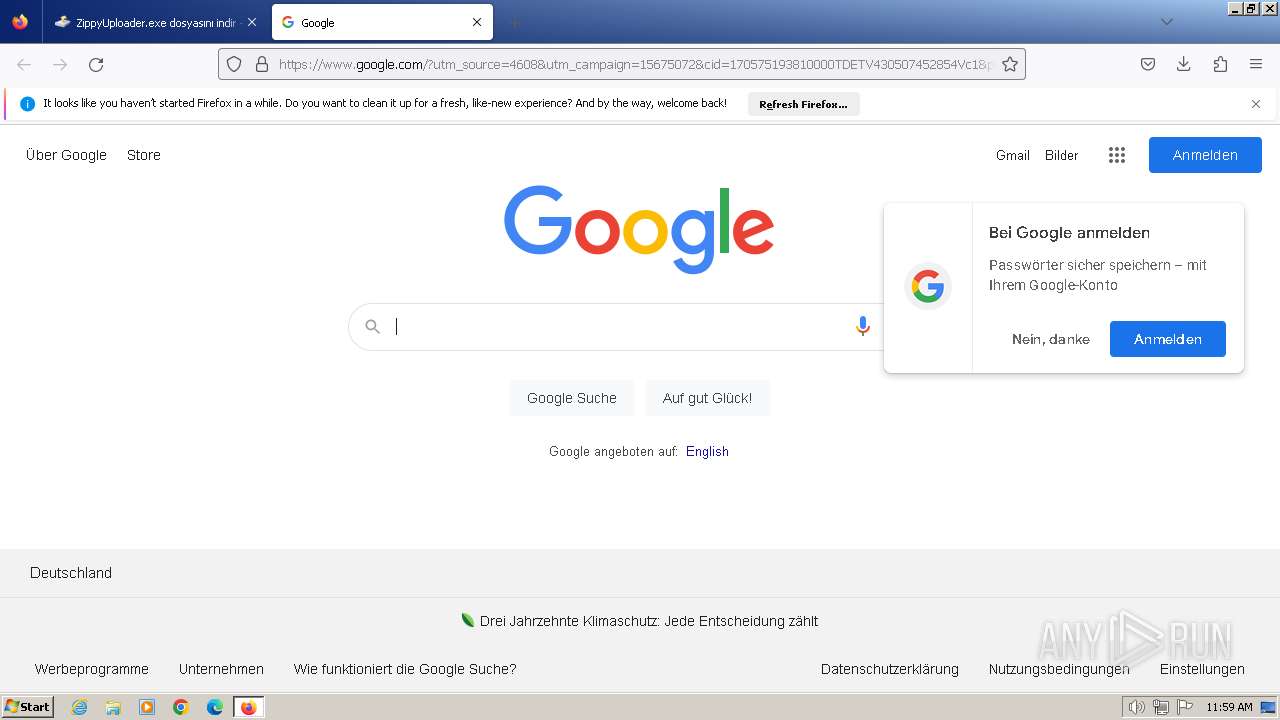This screenshot has height=720, width=1280.
Task: Open the Action Center flag icon
Action: click(x=1185, y=707)
